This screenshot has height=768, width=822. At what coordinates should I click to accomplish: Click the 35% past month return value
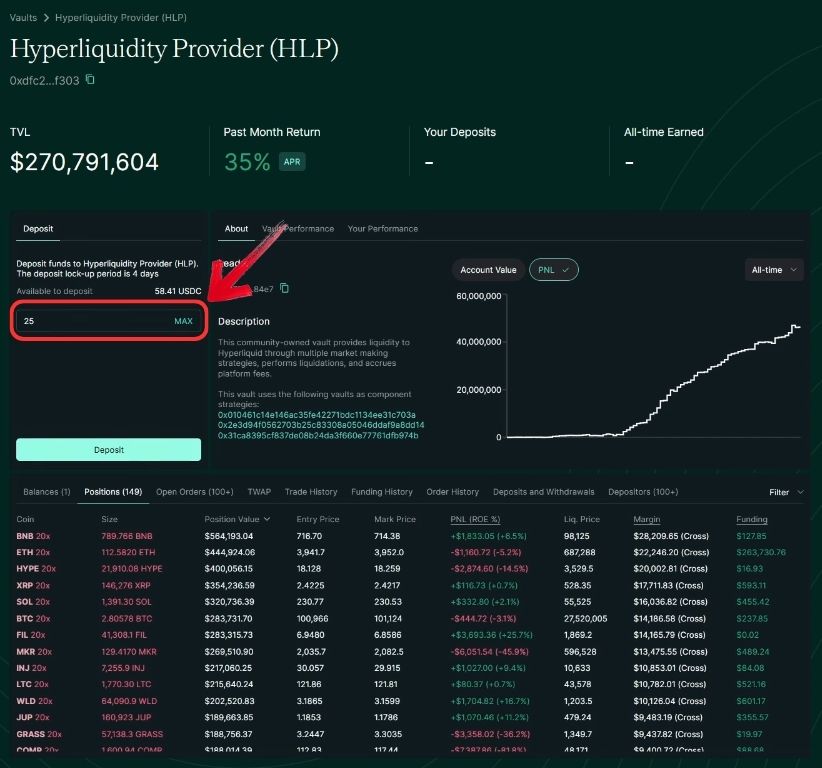click(247, 162)
